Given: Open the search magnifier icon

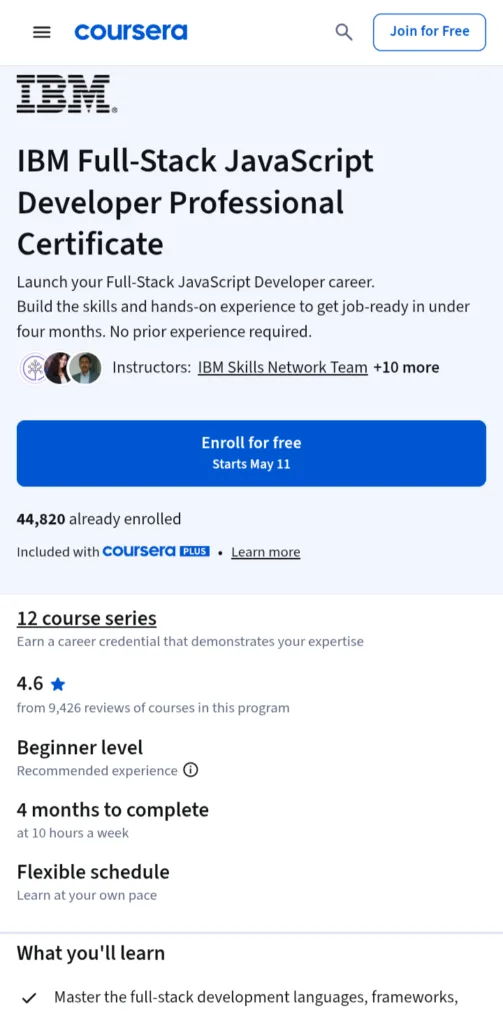Looking at the screenshot, I should click(344, 32).
